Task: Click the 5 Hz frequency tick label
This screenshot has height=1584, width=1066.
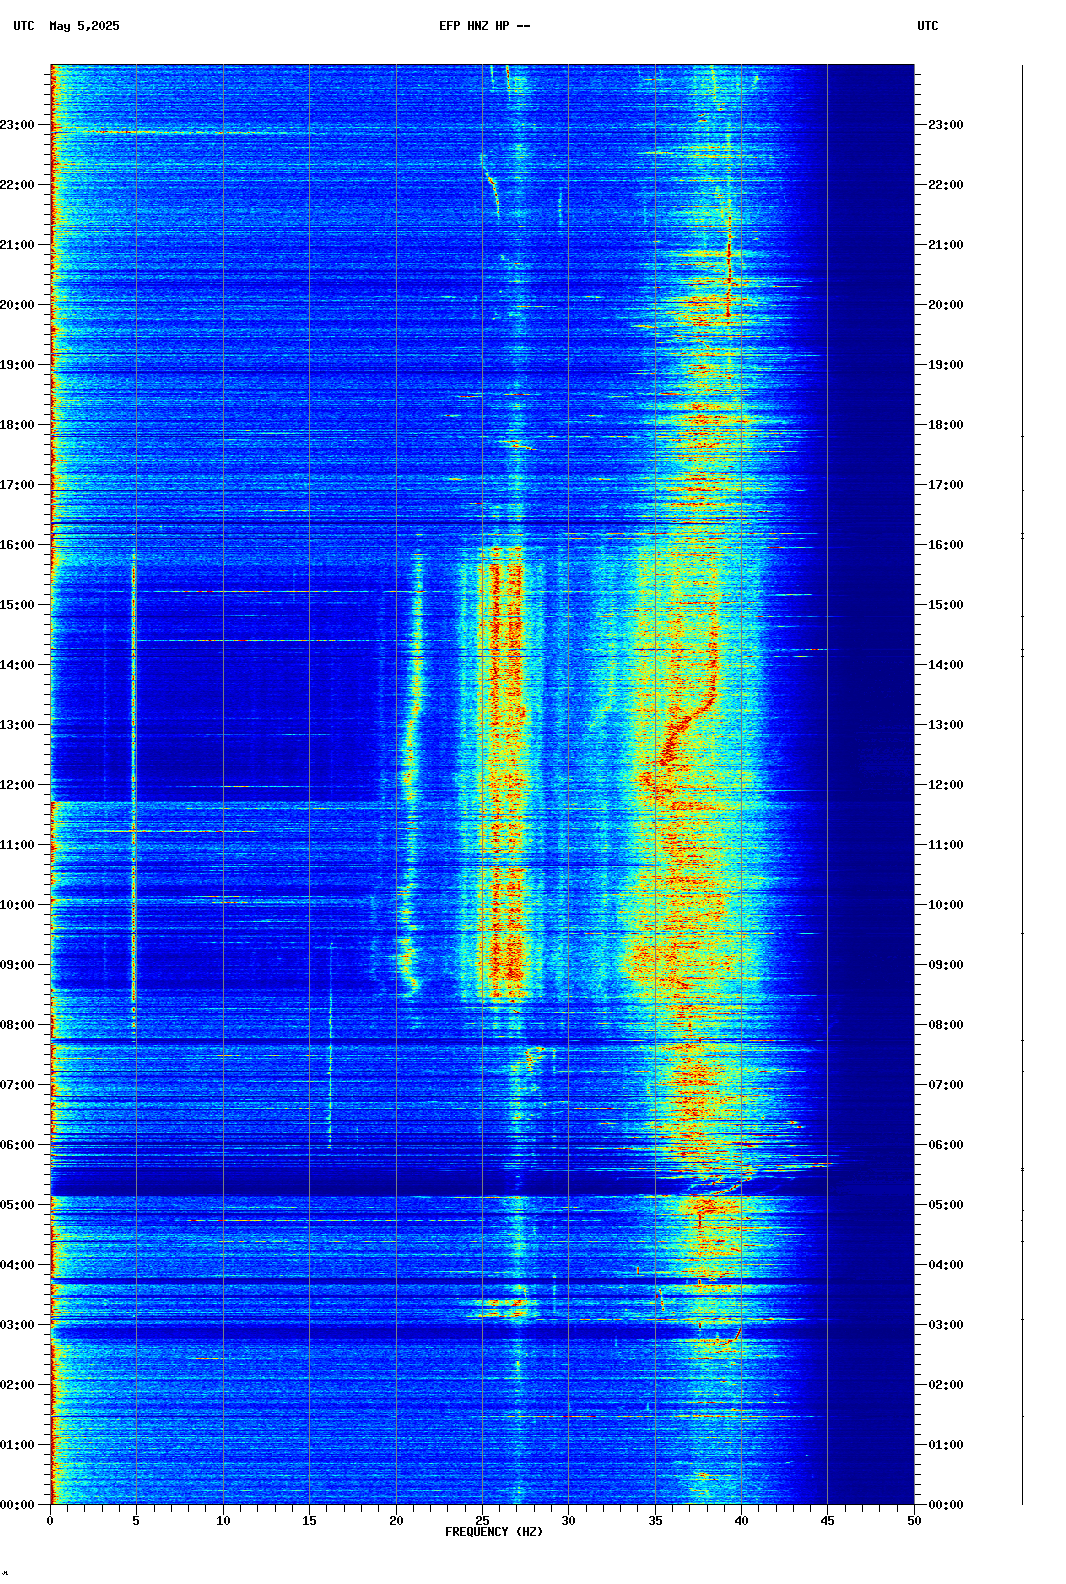Action: point(136,1521)
